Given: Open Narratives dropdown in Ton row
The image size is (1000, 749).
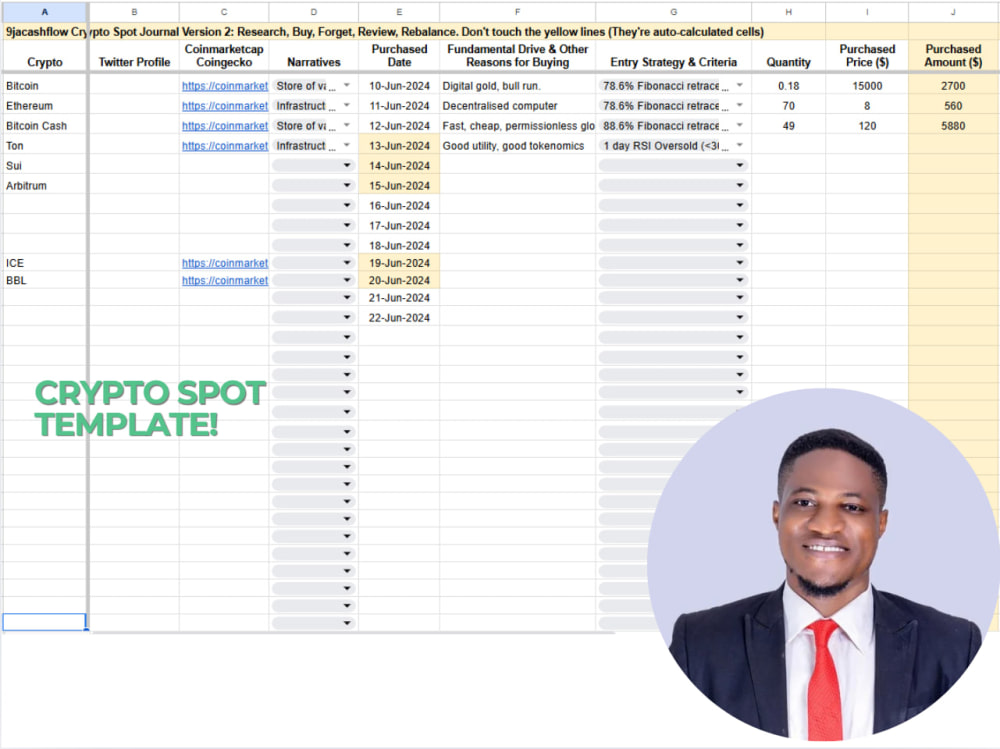Looking at the screenshot, I should (x=347, y=145).
